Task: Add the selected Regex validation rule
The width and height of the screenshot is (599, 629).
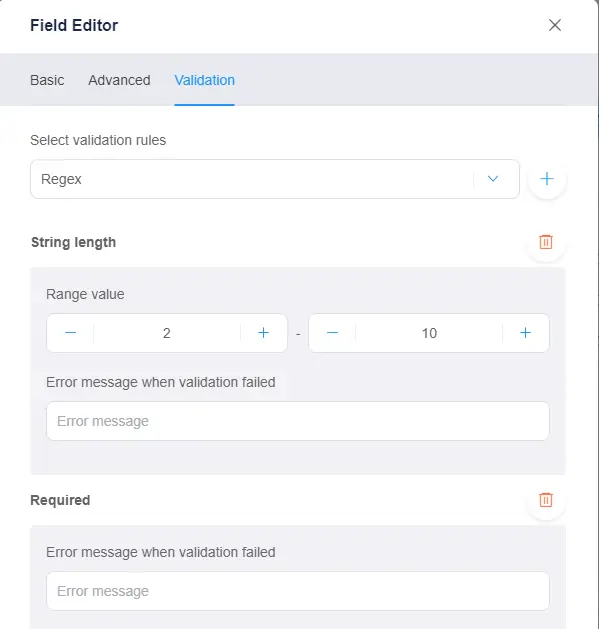Action: 546,179
